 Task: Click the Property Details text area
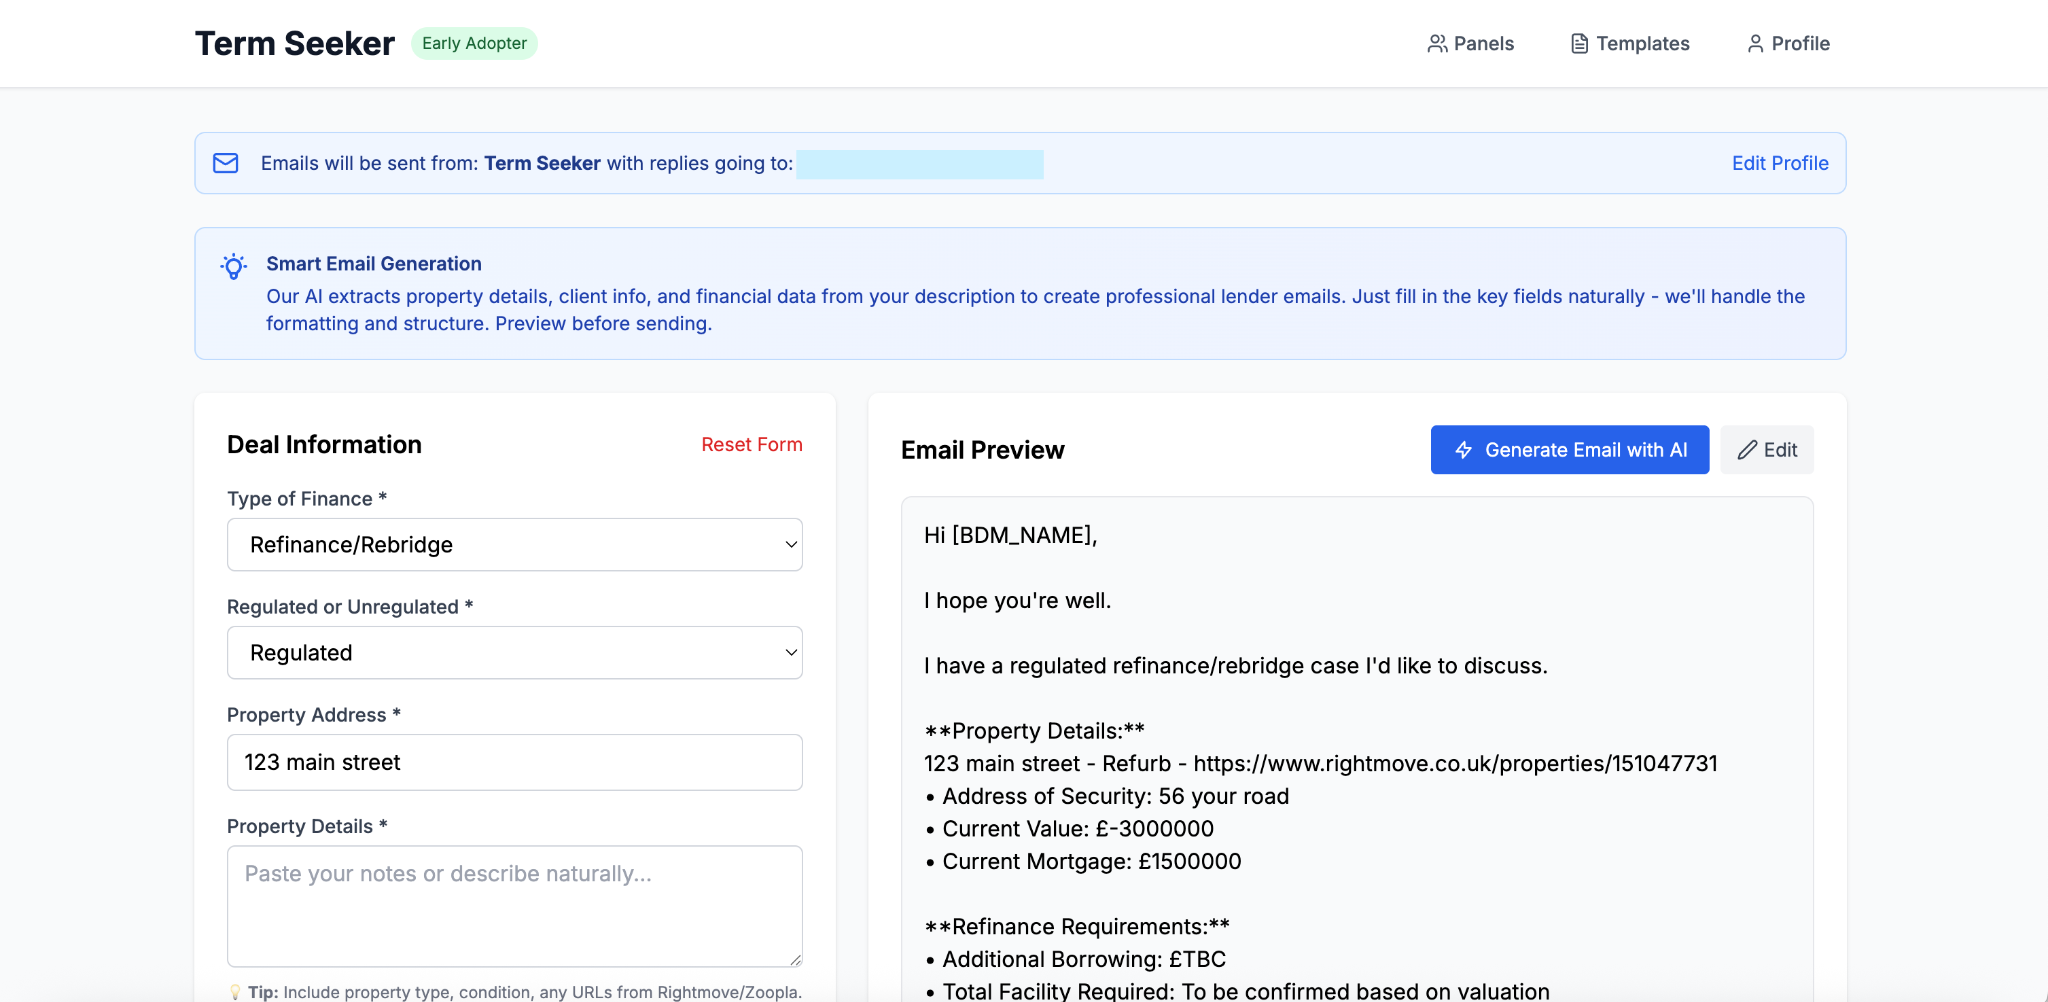pos(514,905)
